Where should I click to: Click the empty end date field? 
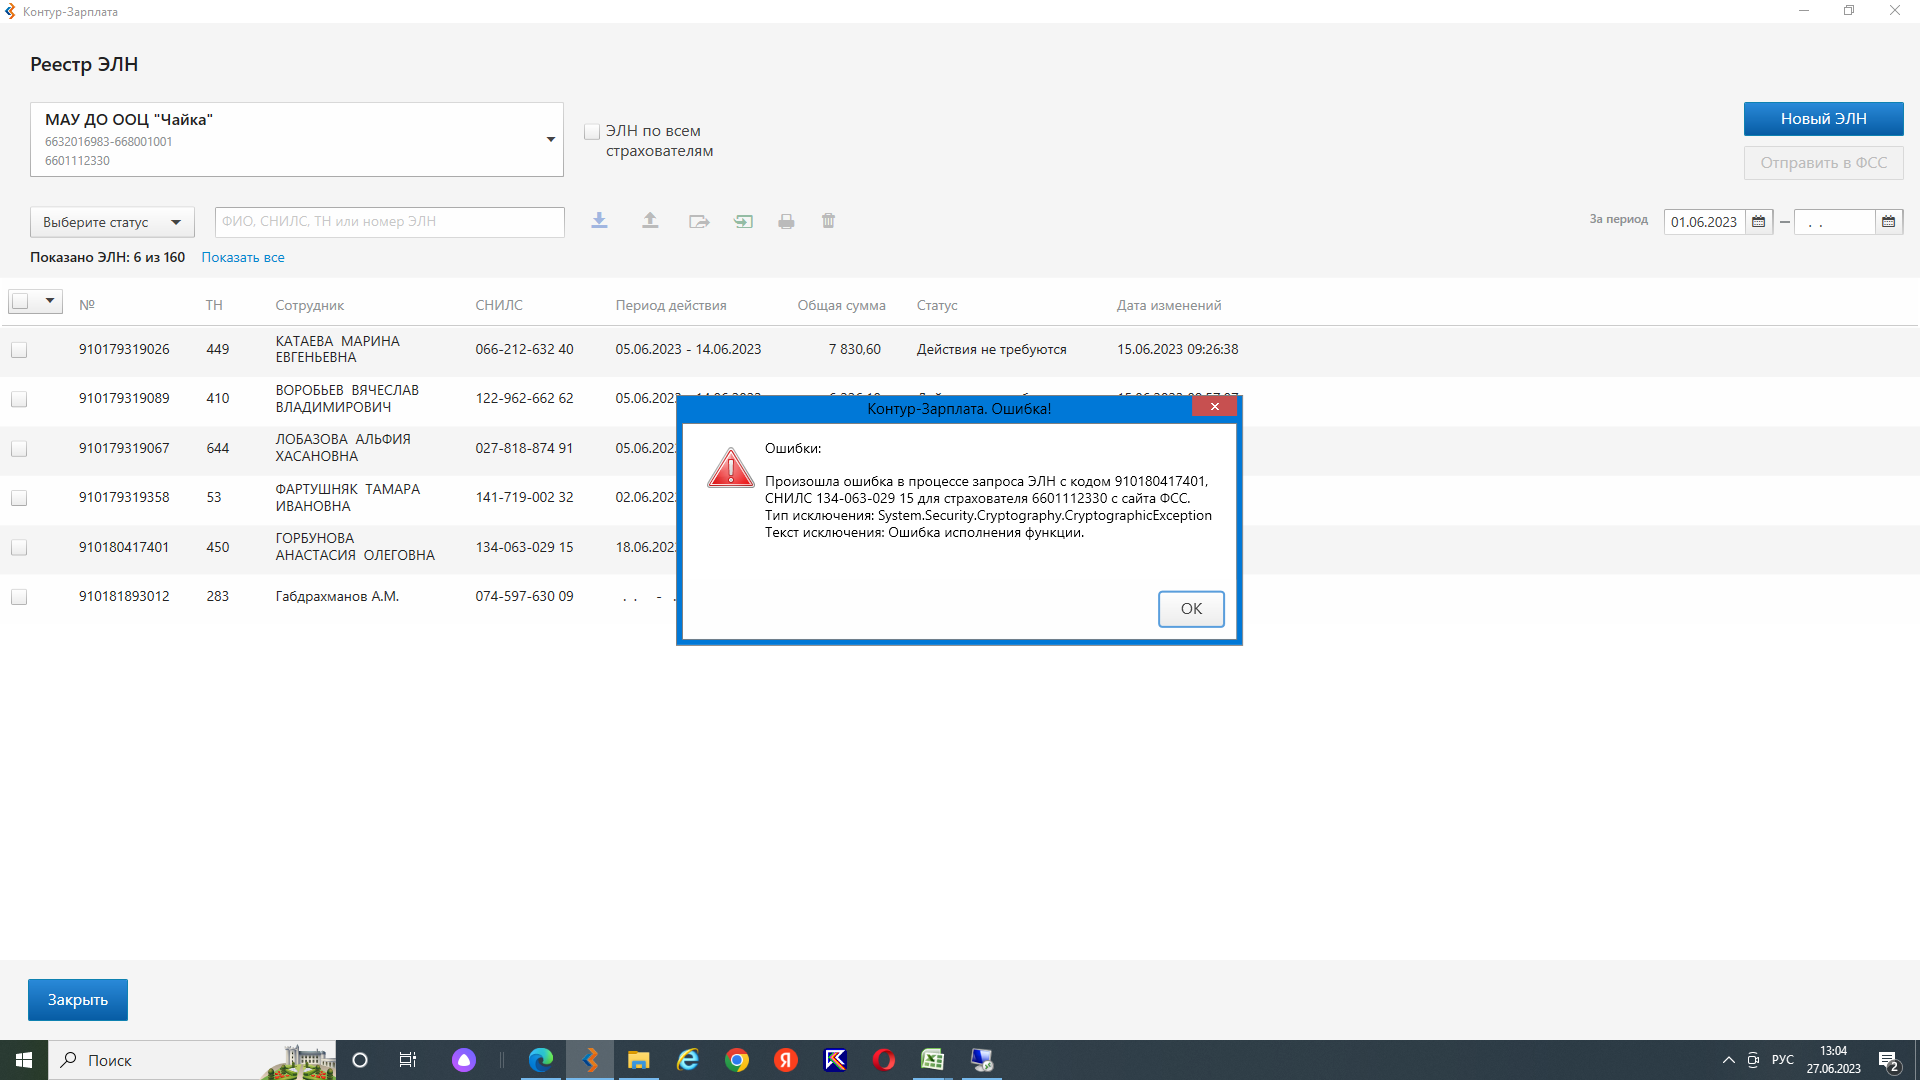[1834, 222]
